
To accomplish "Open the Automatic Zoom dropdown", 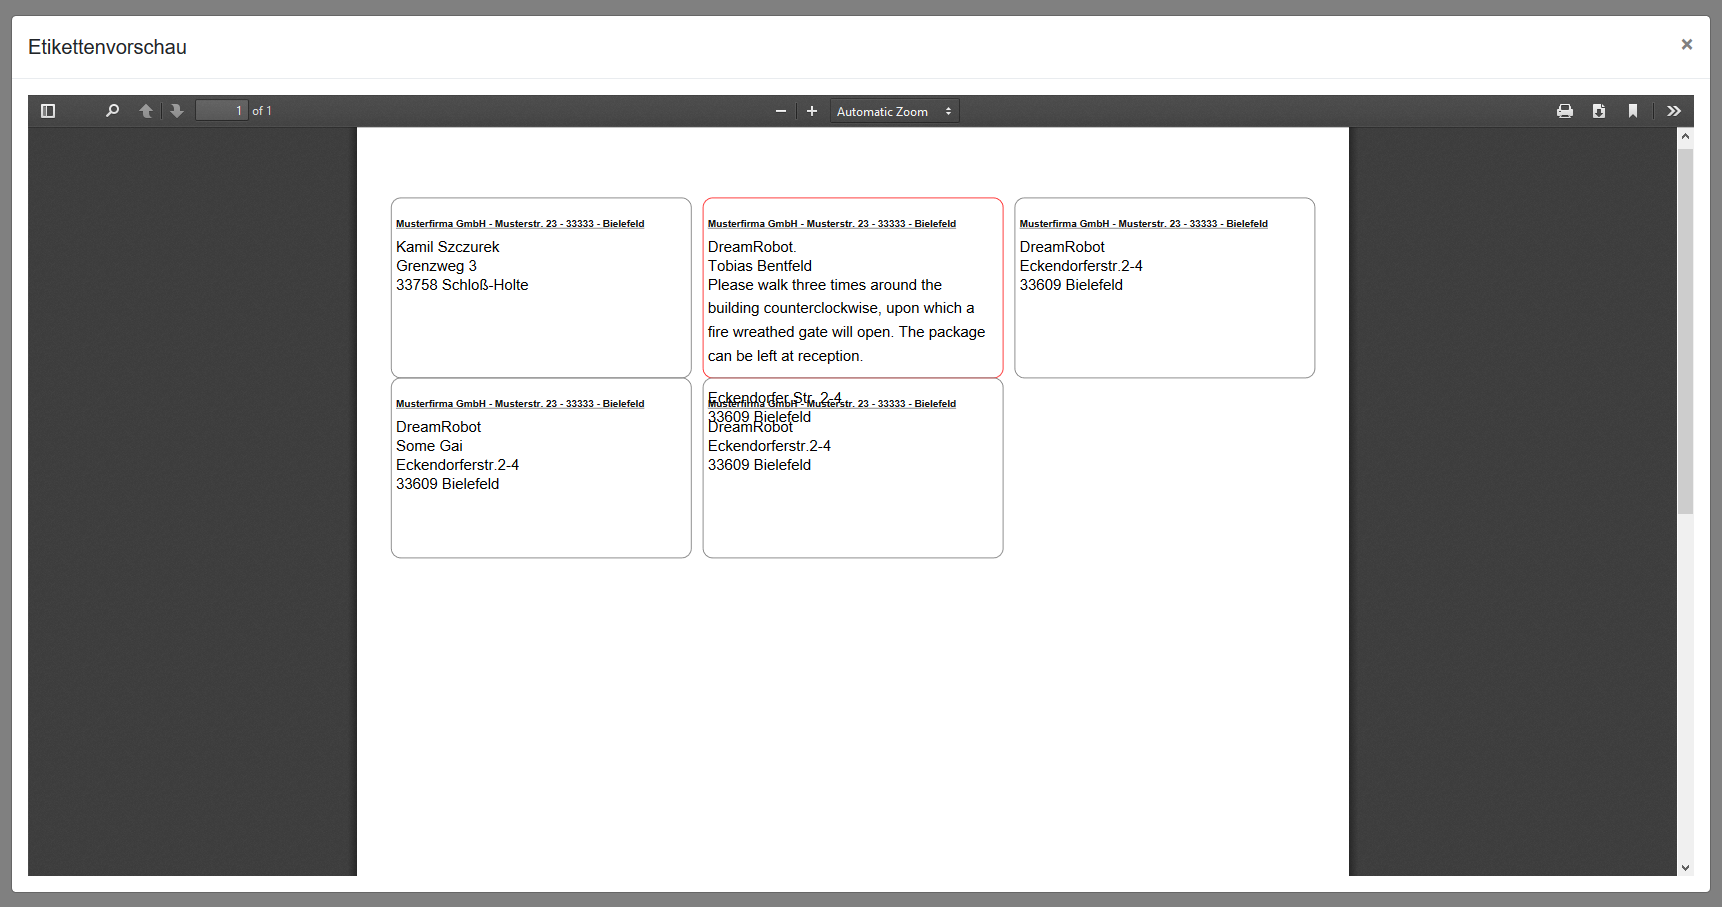I will 894,111.
